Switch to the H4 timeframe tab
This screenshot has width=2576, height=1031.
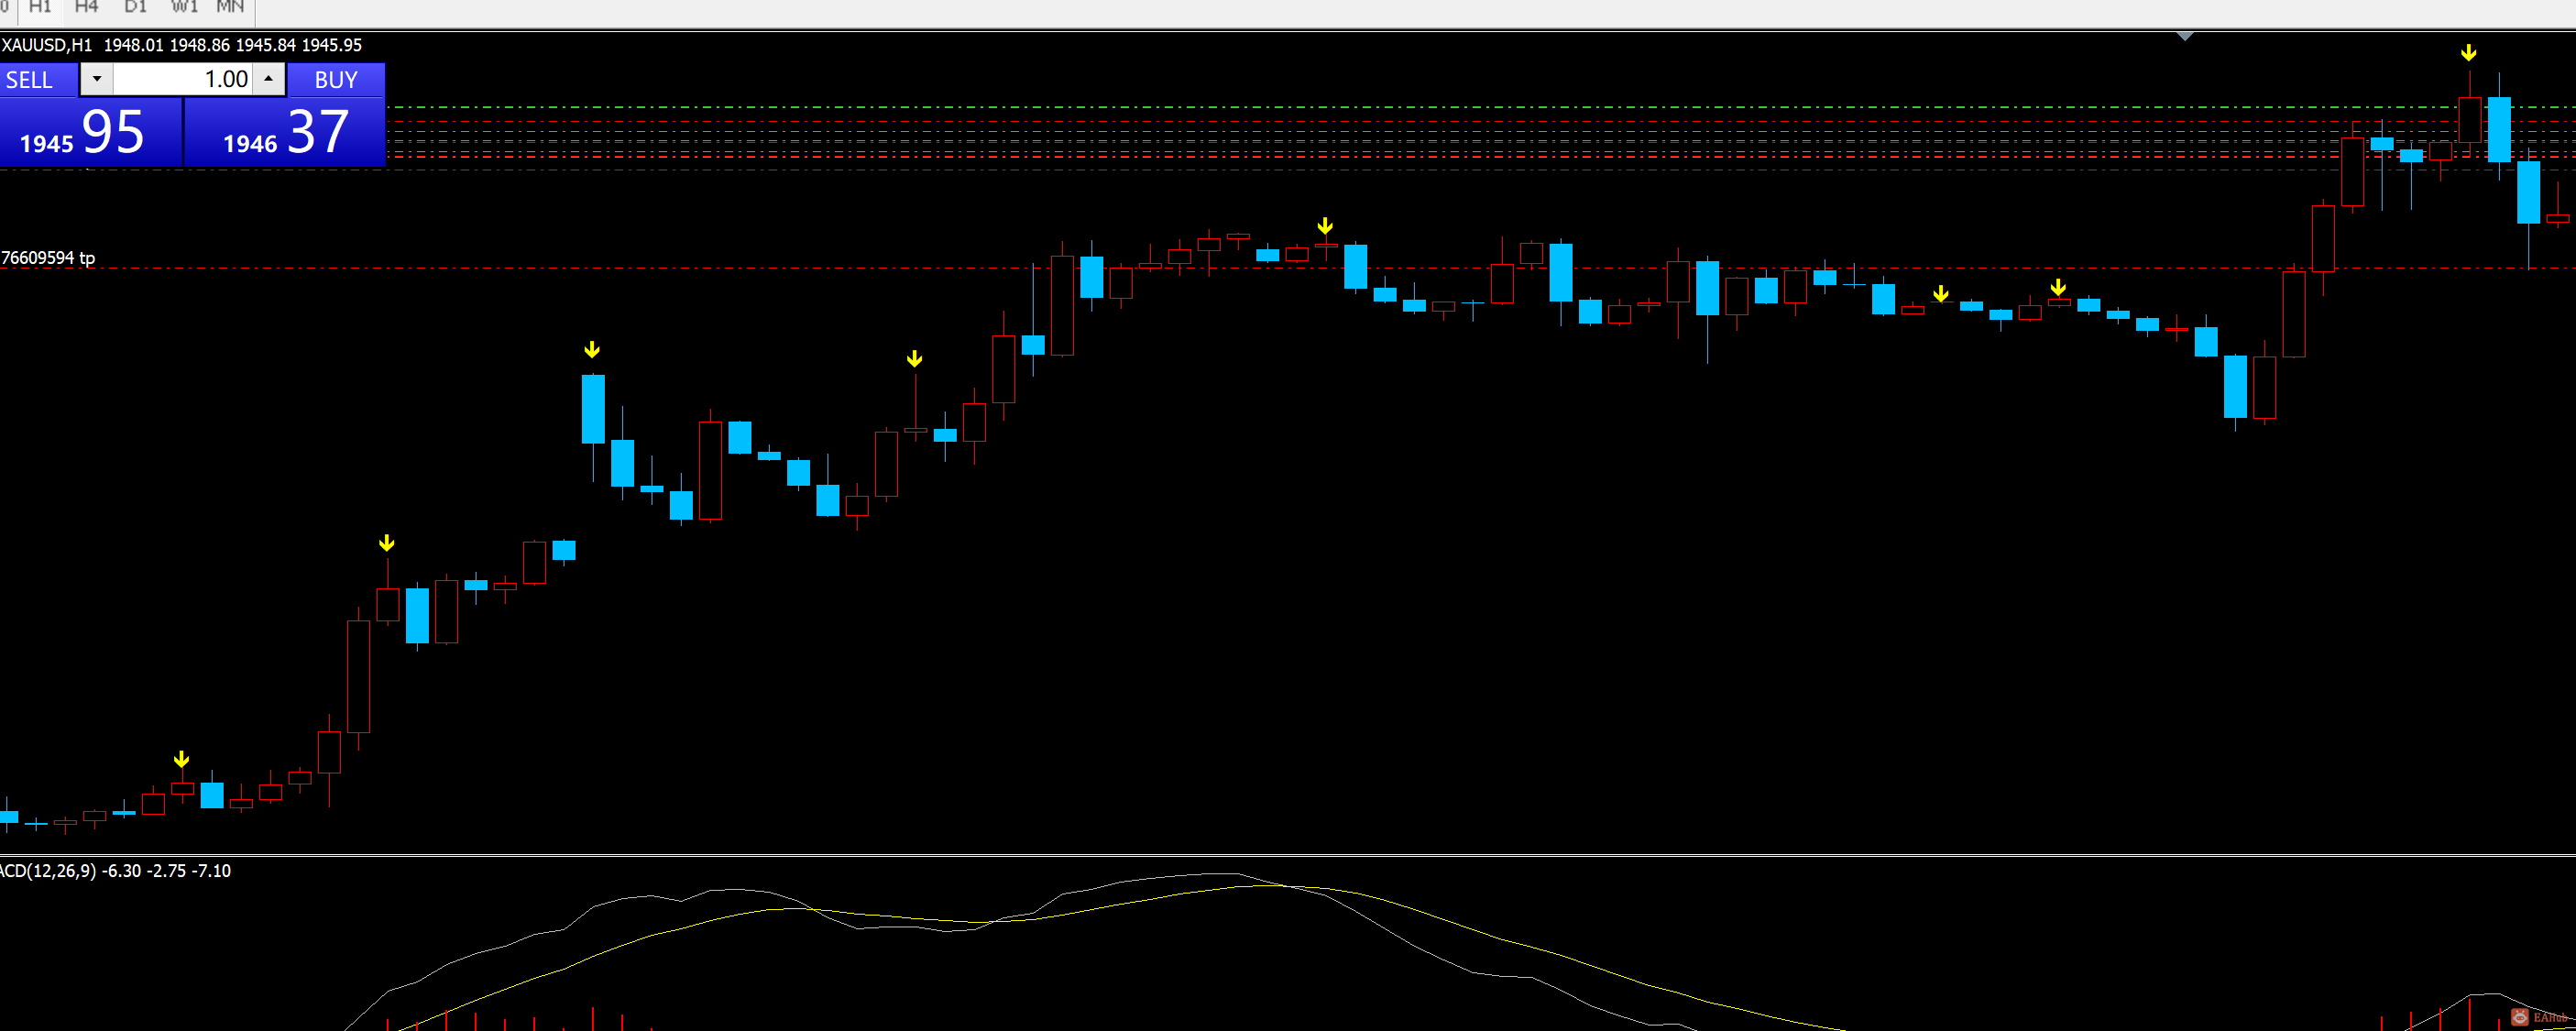[x=86, y=7]
